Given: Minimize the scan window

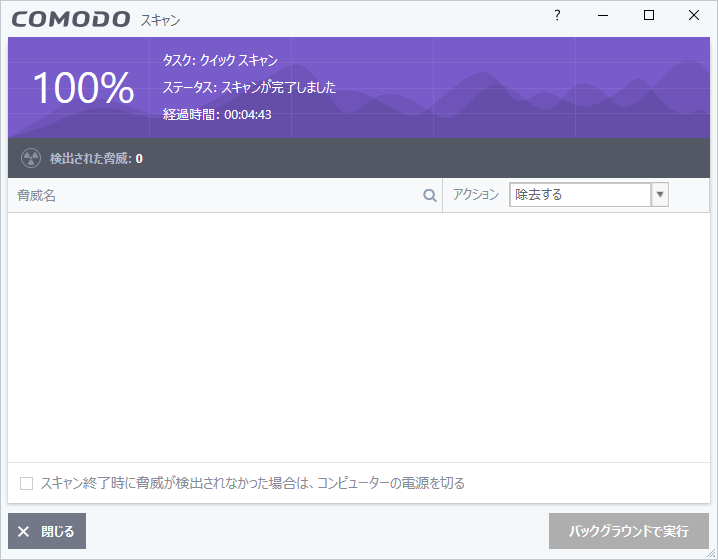Looking at the screenshot, I should click(x=603, y=16).
